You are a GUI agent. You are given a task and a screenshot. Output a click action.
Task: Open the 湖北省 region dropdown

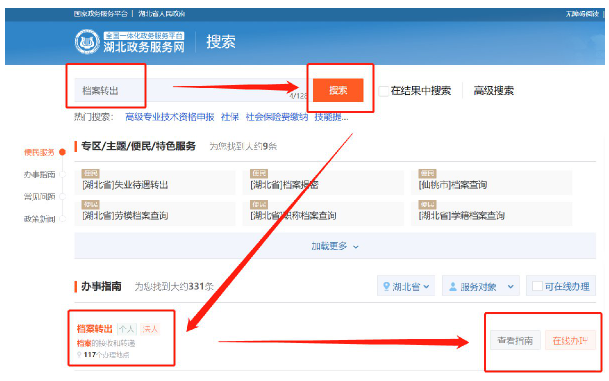click(x=406, y=286)
